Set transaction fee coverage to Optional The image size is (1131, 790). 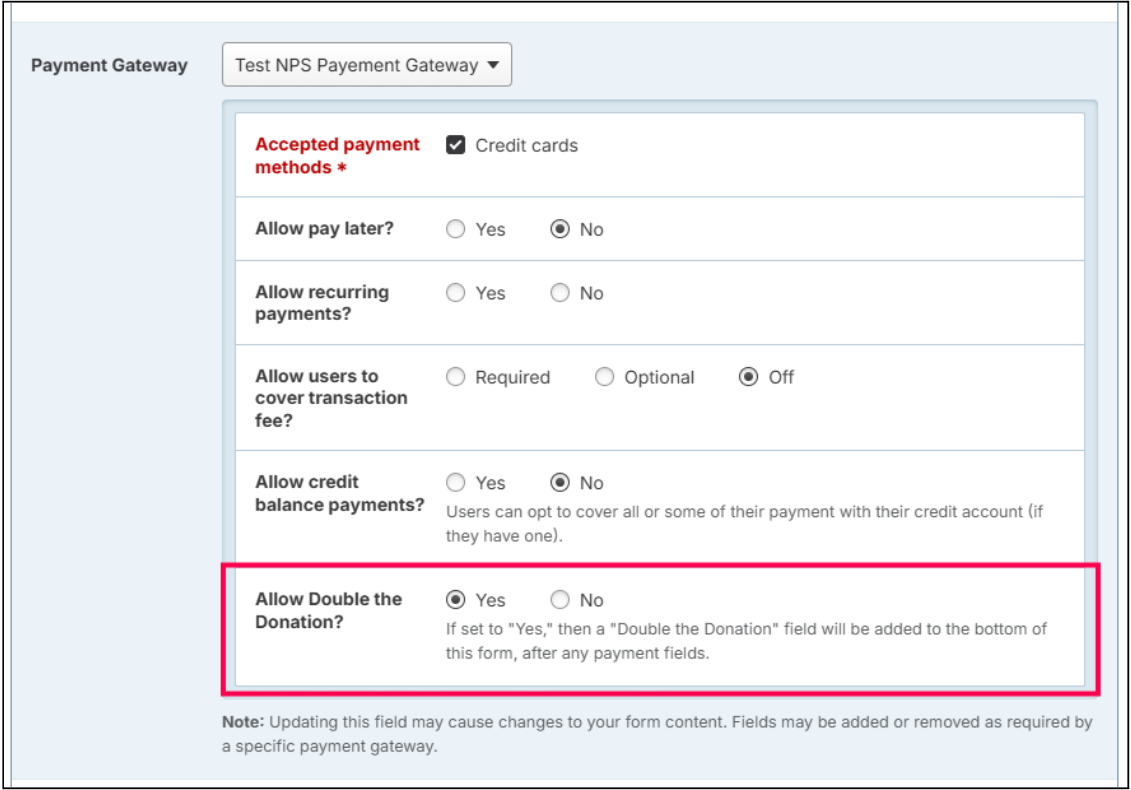coord(604,377)
